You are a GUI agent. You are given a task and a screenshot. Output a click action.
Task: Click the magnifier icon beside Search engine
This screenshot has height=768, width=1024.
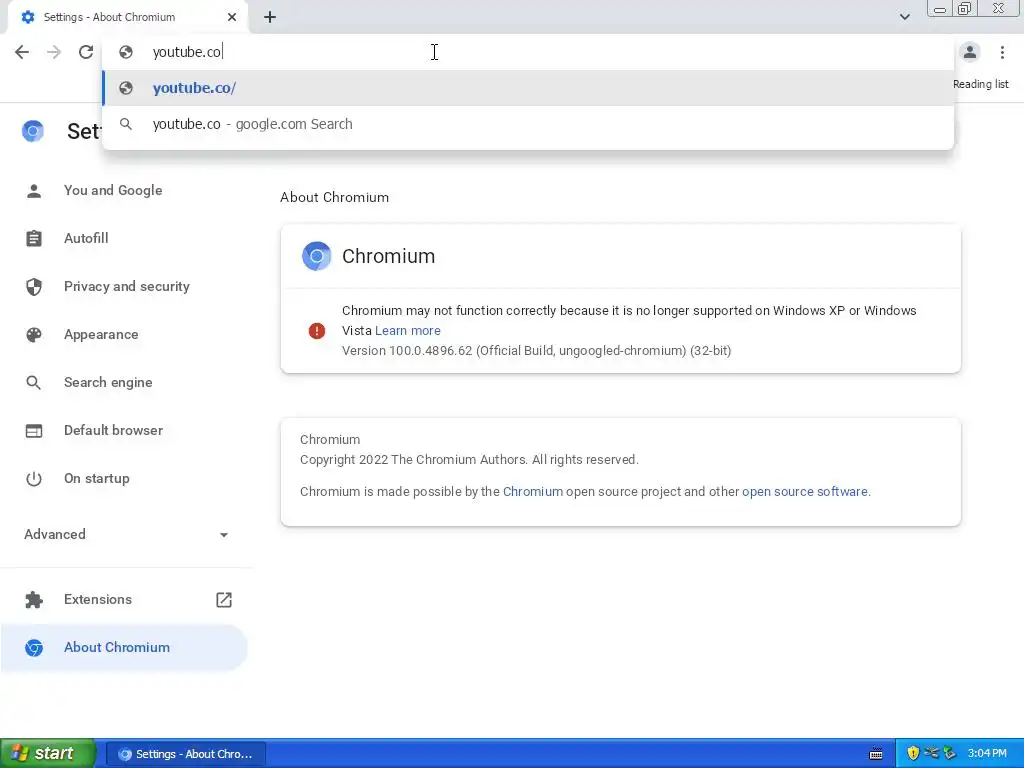[x=34, y=383]
